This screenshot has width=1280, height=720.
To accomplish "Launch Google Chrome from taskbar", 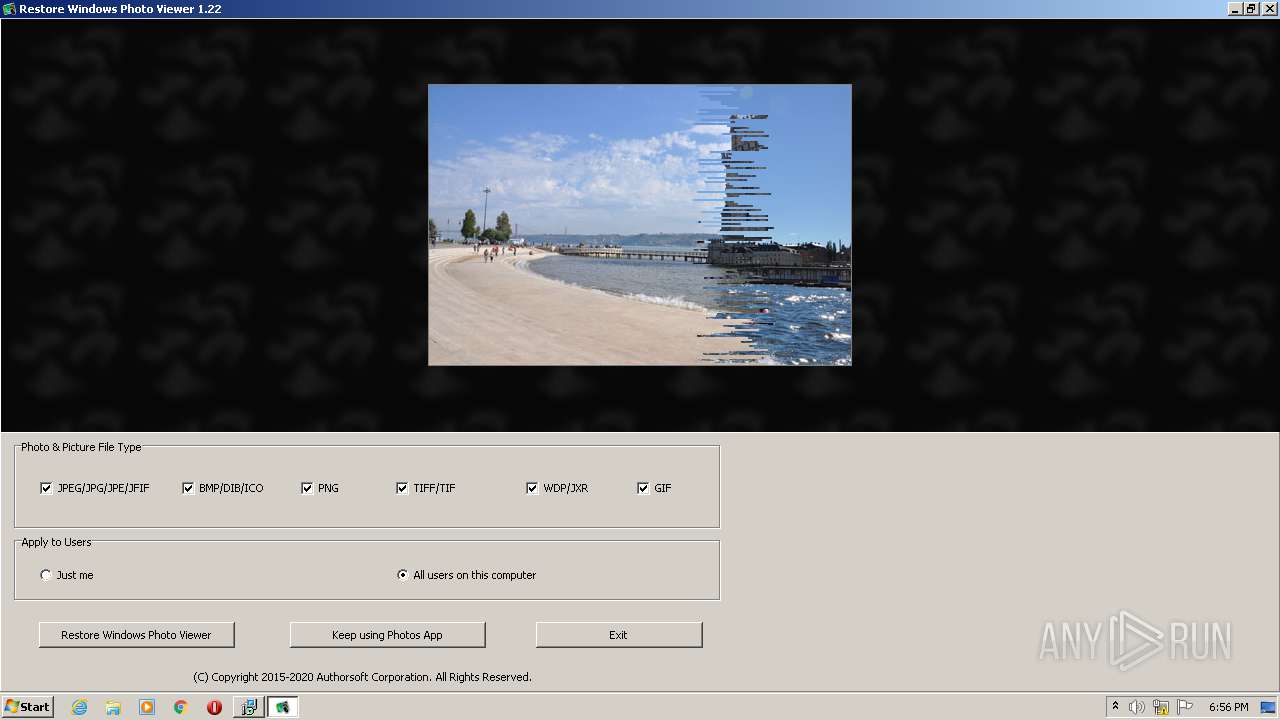I will click(181, 707).
